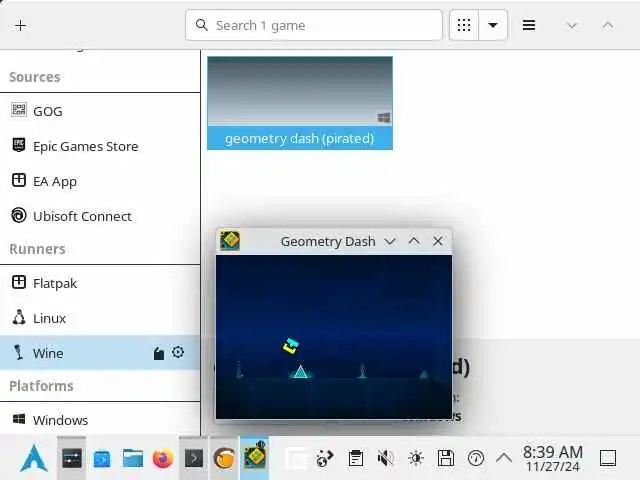Minimize the Geometry Dash window
Screen dimensions: 640x480
tap(390, 241)
